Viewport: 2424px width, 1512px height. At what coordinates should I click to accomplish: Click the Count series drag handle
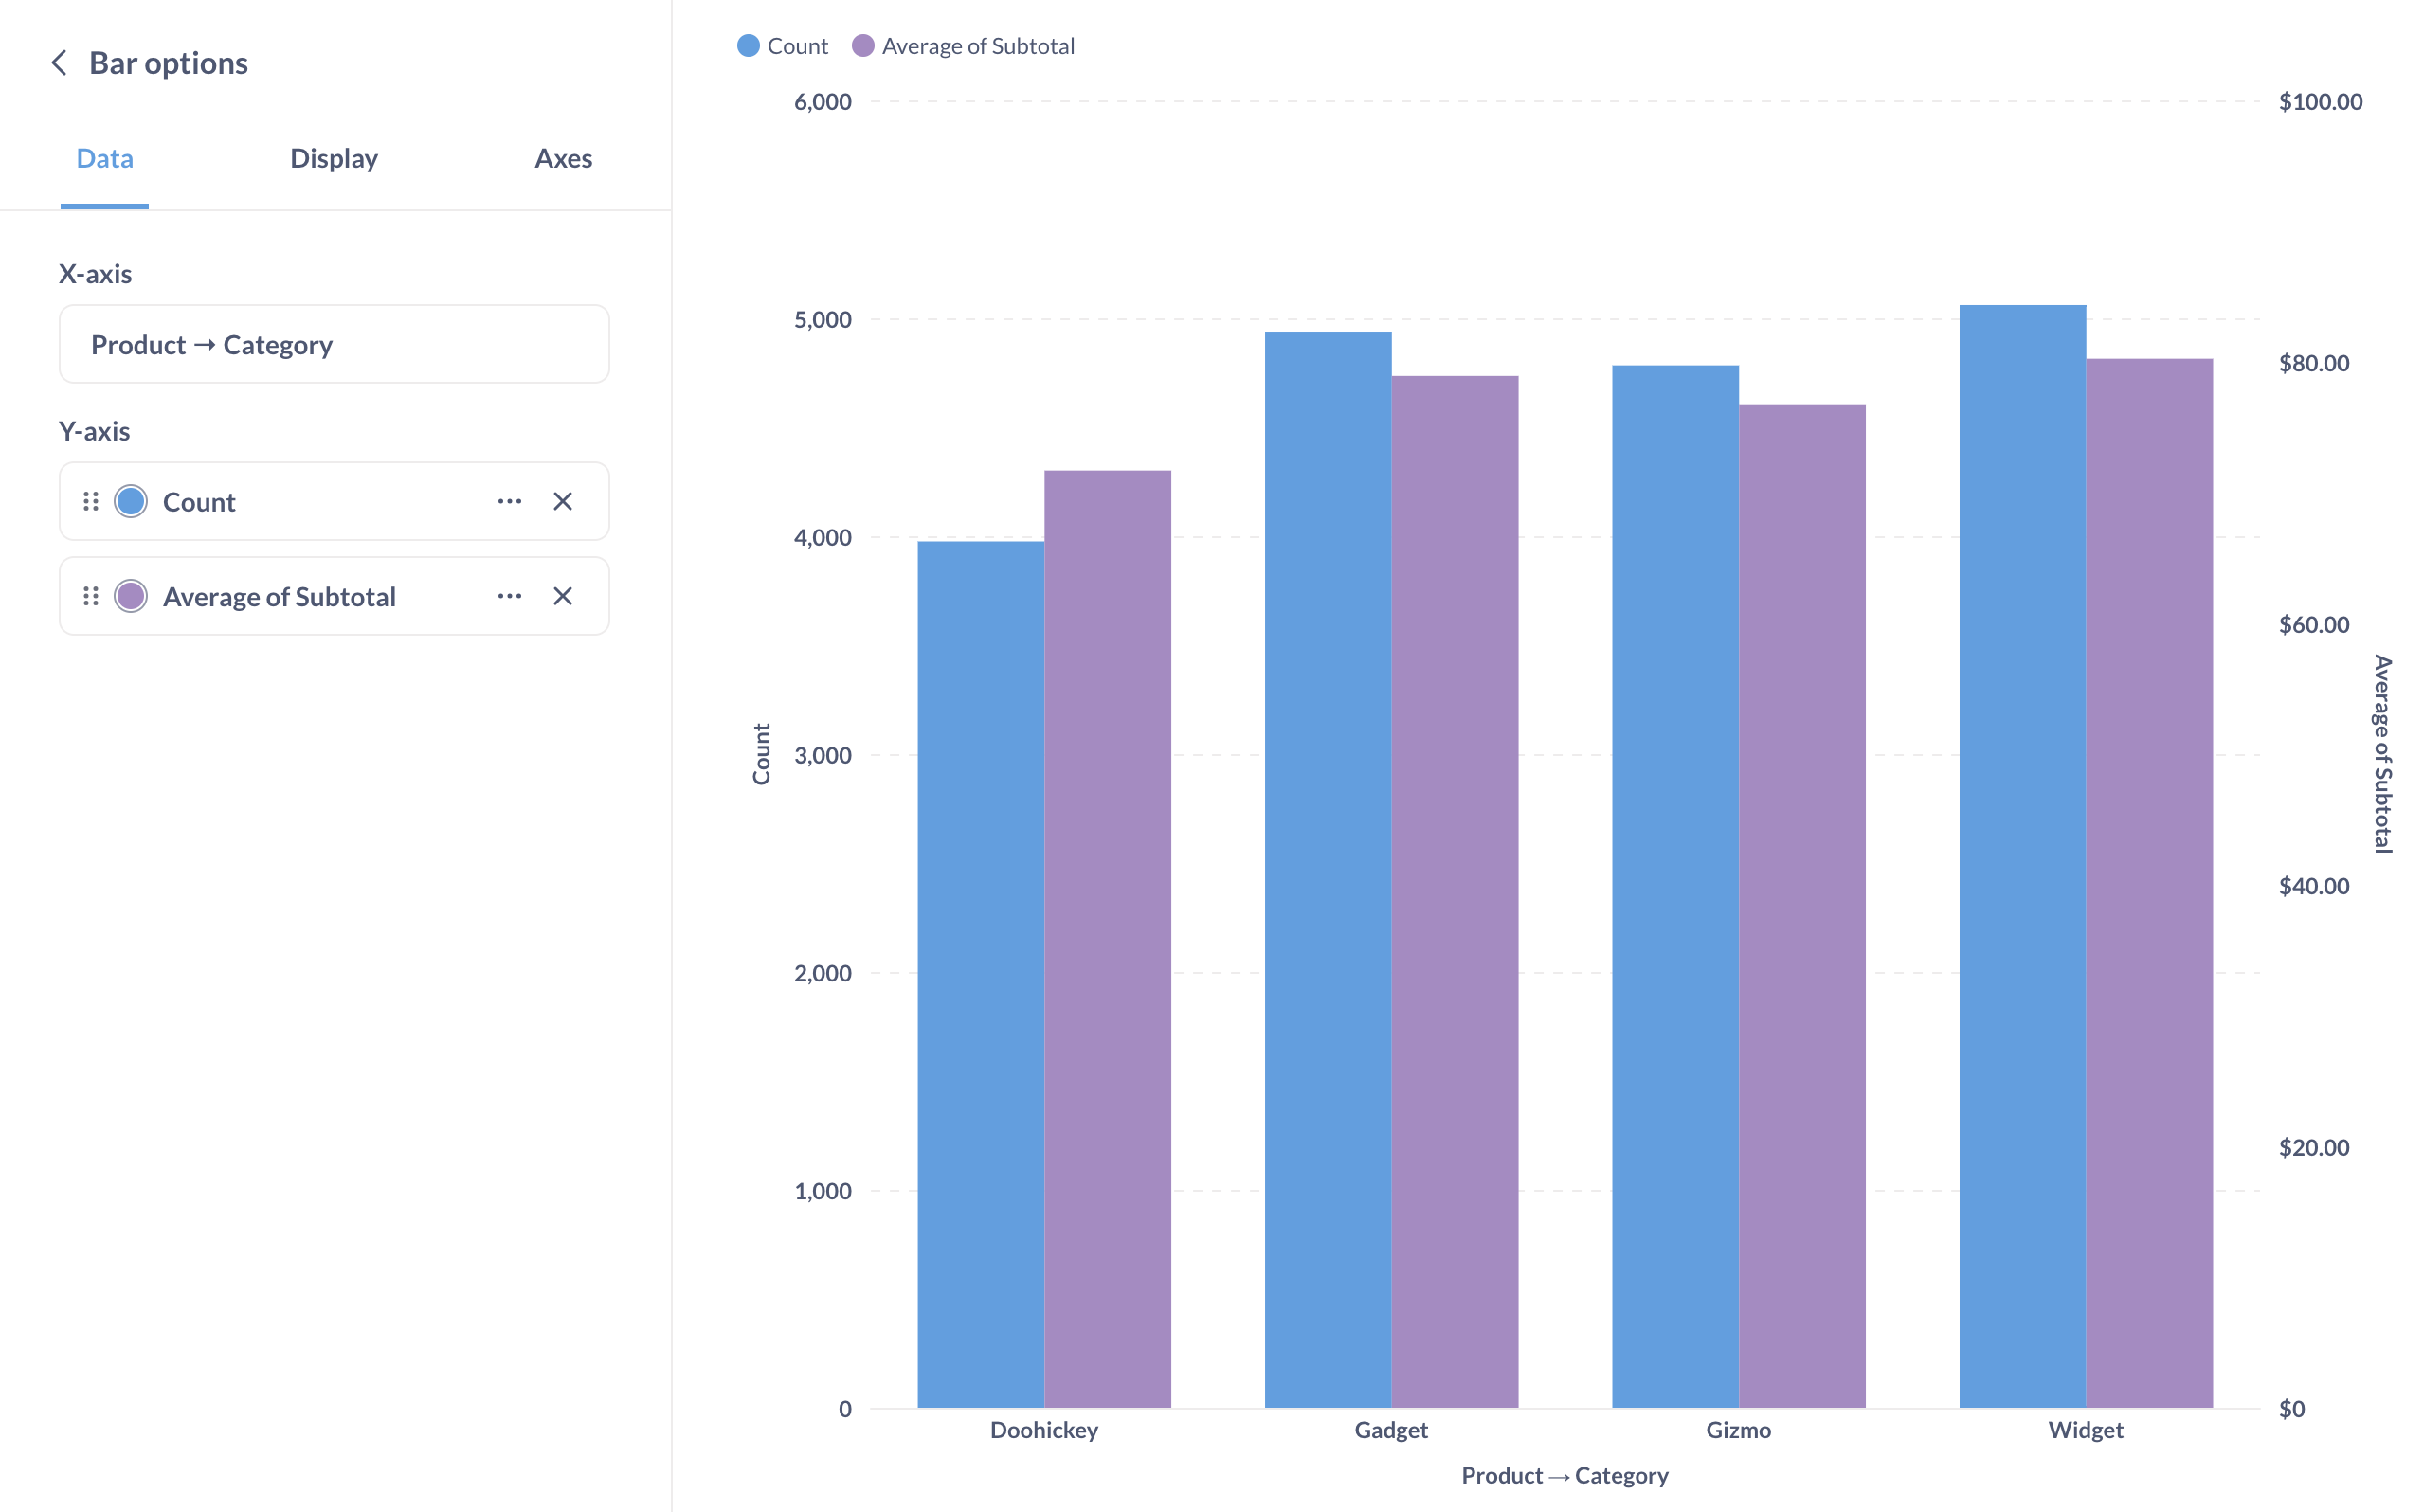click(x=90, y=501)
